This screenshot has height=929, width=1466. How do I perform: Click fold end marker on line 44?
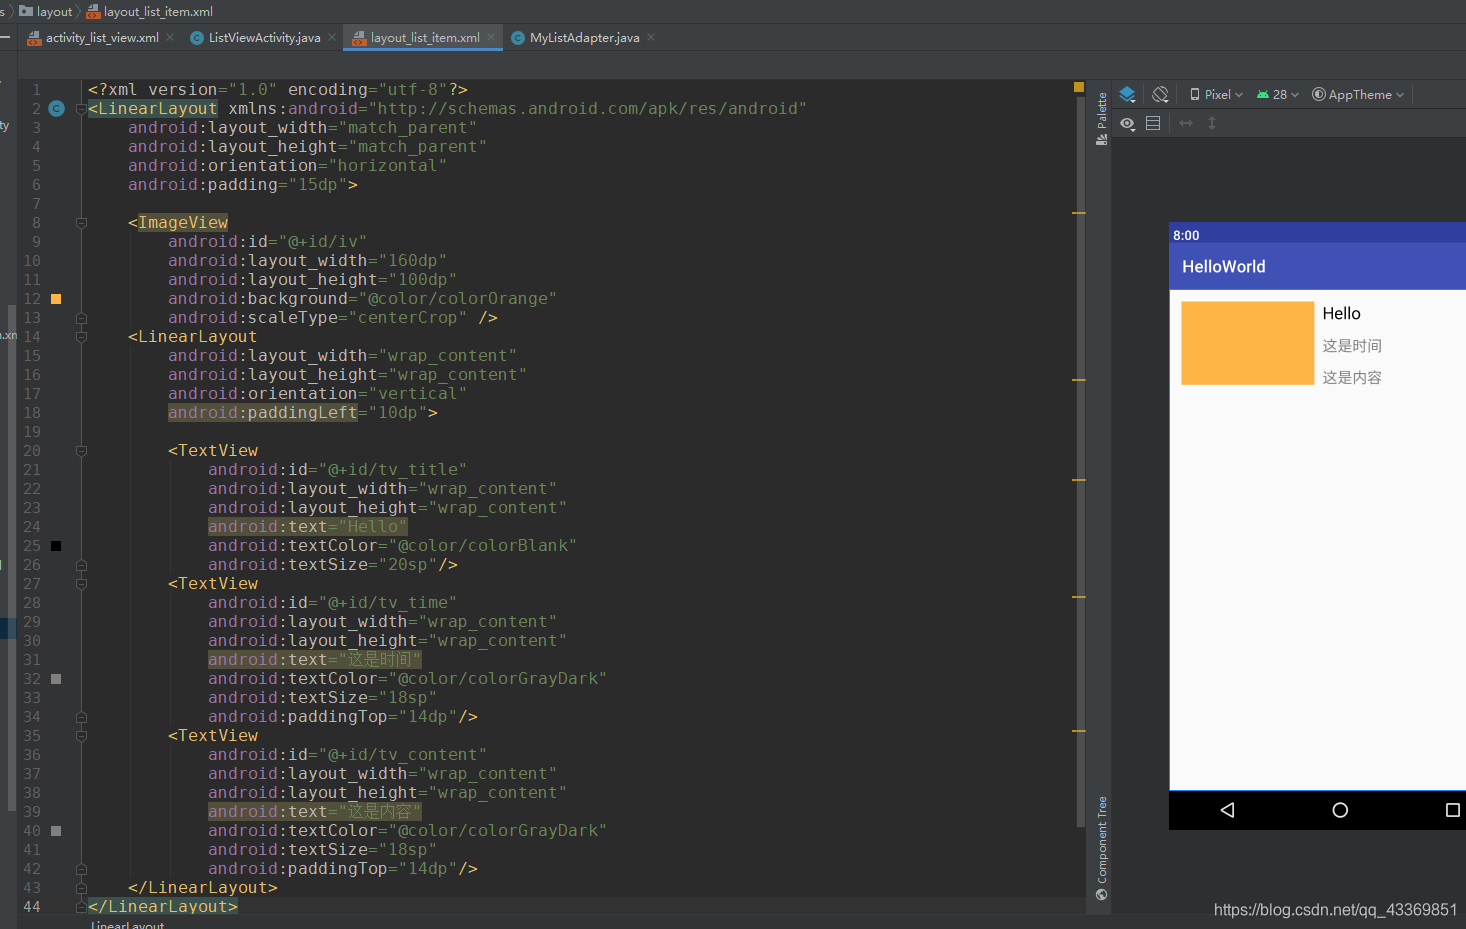[81, 907]
